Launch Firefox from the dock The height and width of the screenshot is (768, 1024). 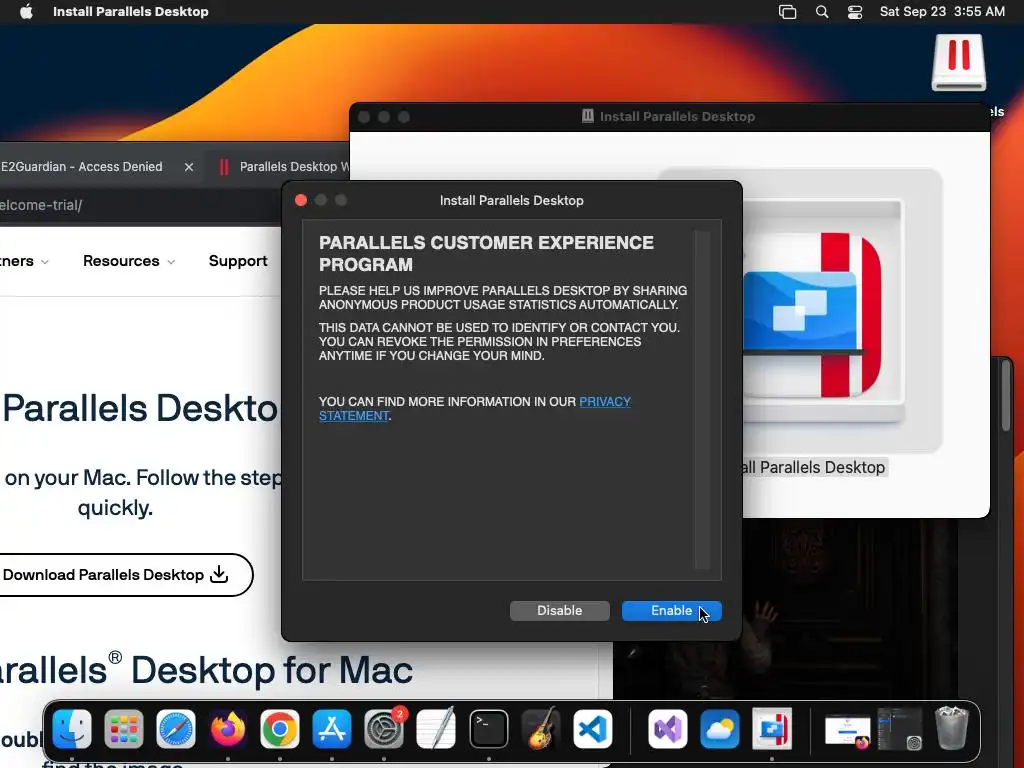228,729
